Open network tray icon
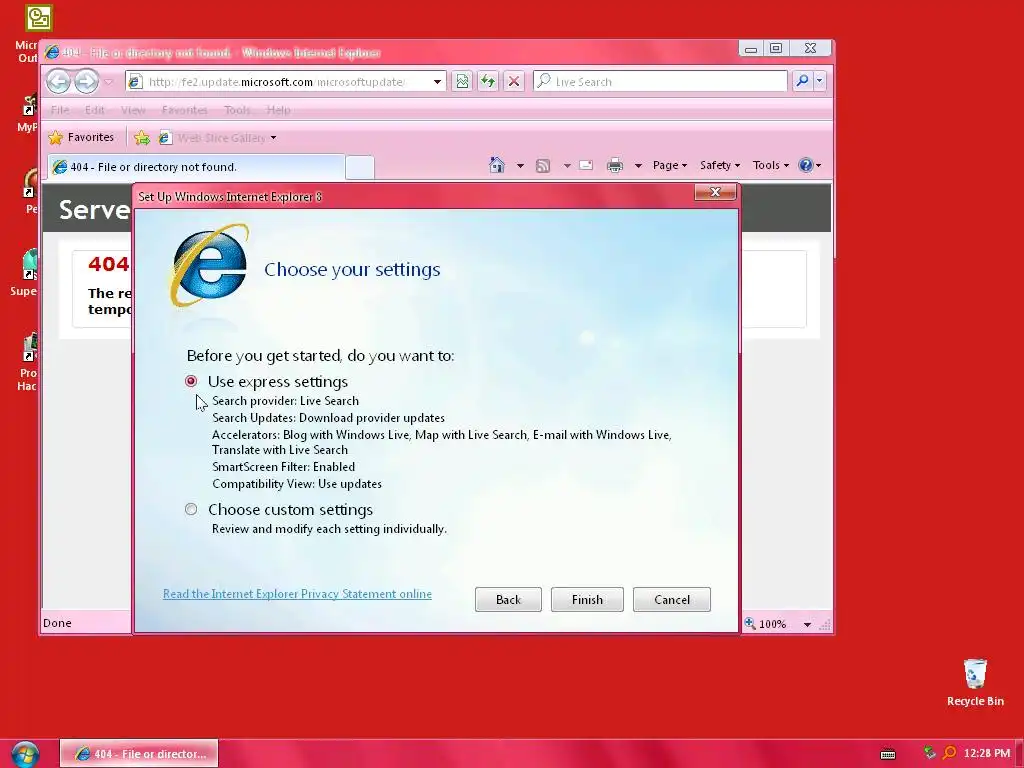 point(929,753)
